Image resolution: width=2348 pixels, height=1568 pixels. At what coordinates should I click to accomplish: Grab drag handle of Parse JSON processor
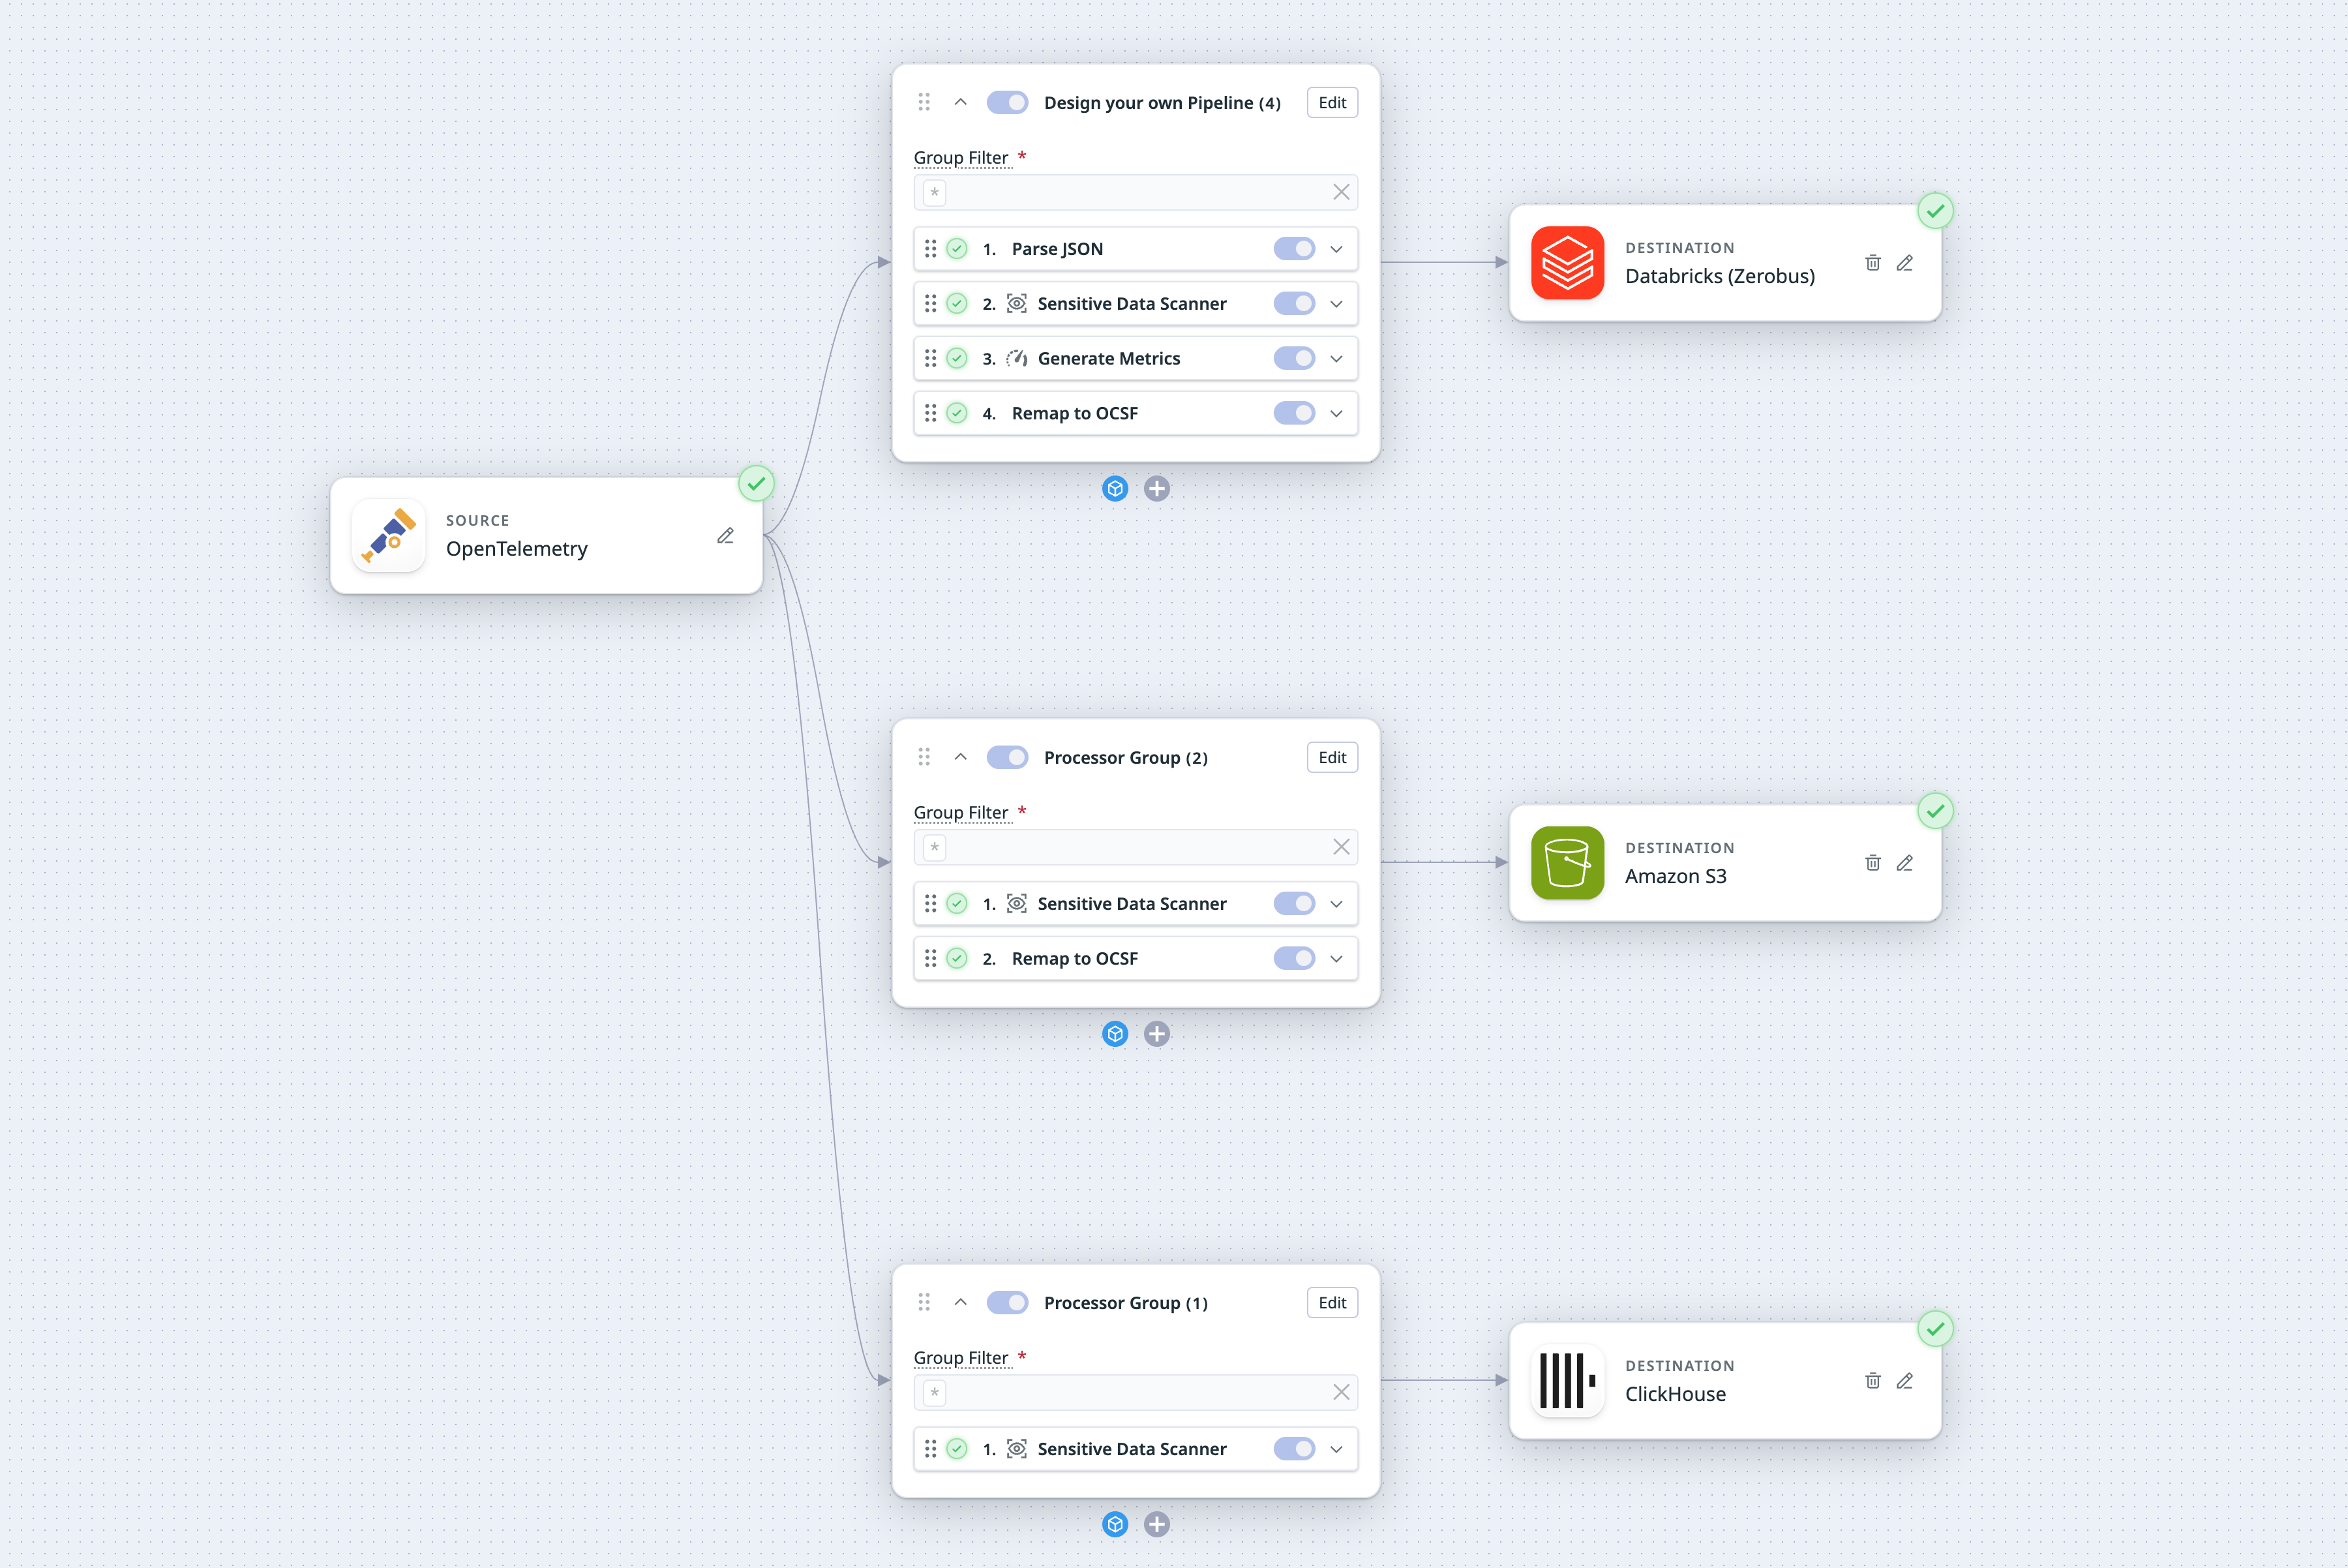[931, 248]
